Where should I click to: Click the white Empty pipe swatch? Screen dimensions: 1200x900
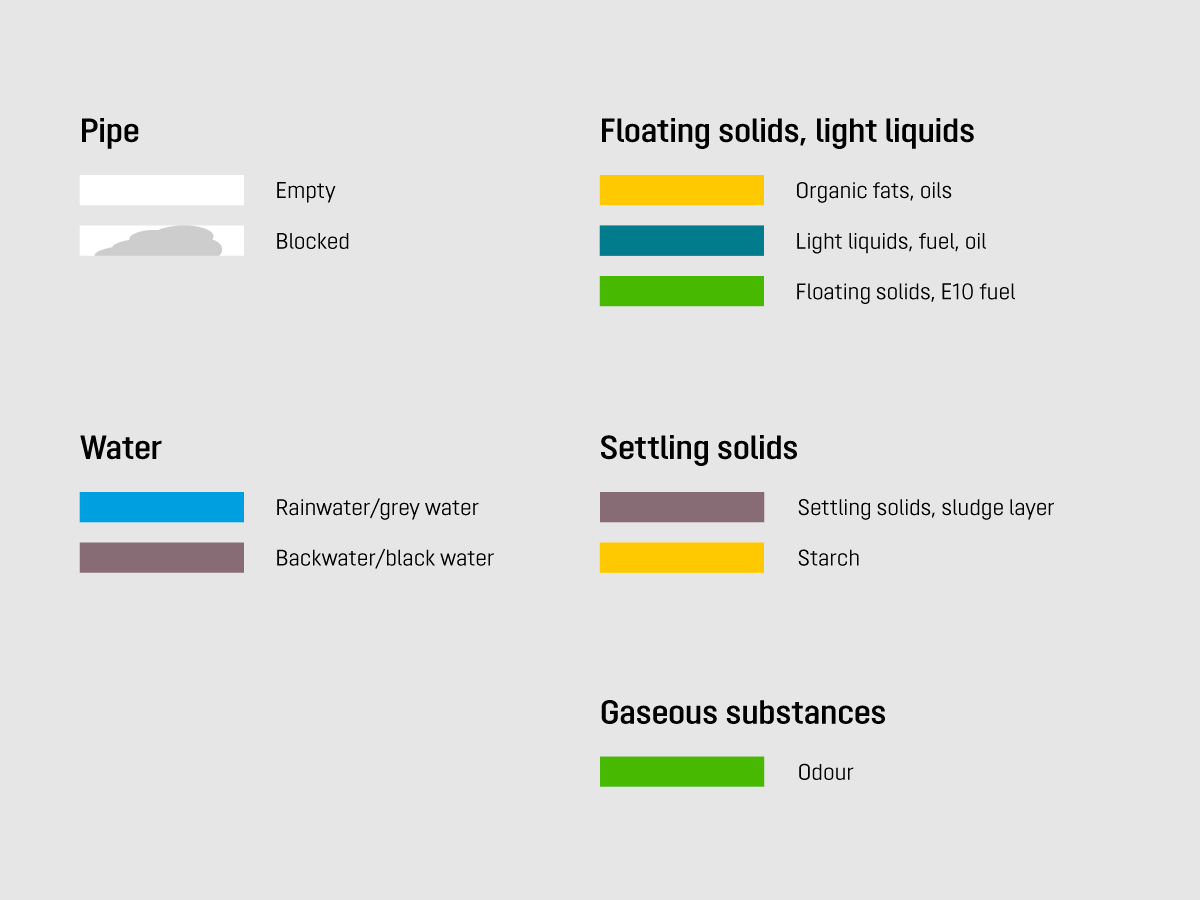[161, 190]
